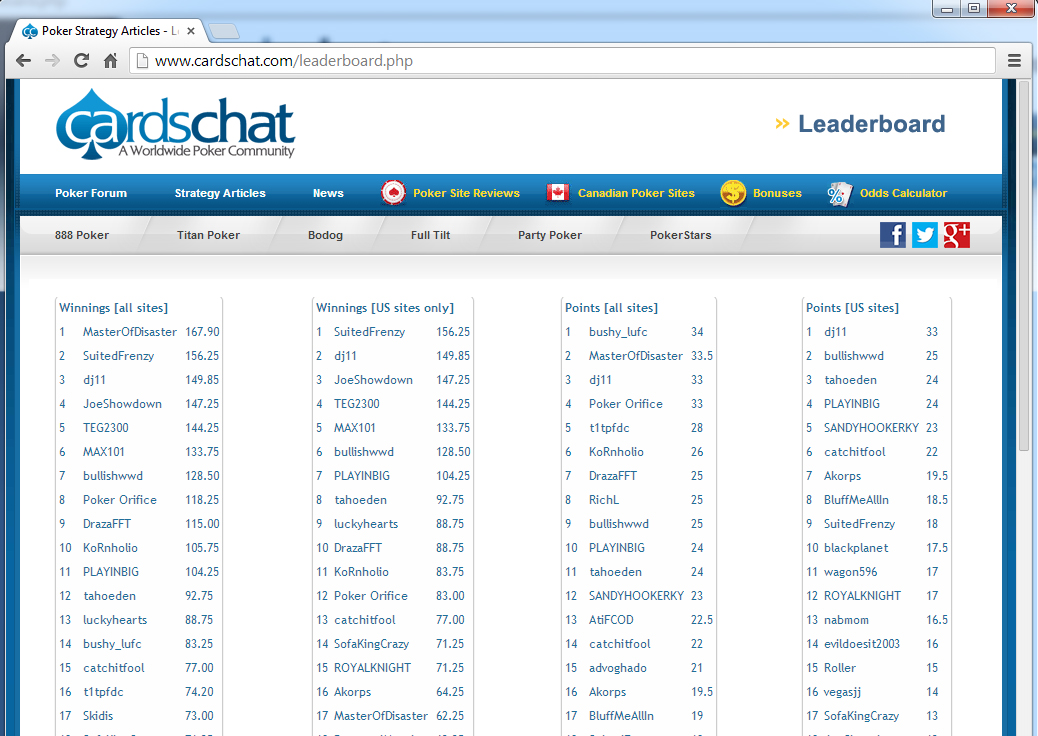Image resolution: width=1038 pixels, height=736 pixels.
Task: Open the Poker Forum menu item
Action: [x=91, y=193]
